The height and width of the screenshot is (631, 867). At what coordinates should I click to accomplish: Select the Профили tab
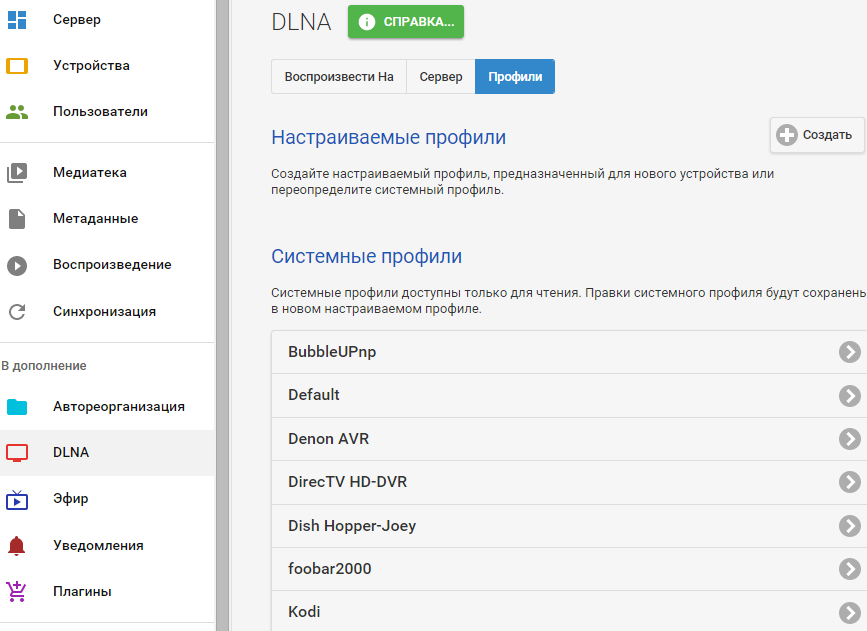click(515, 77)
